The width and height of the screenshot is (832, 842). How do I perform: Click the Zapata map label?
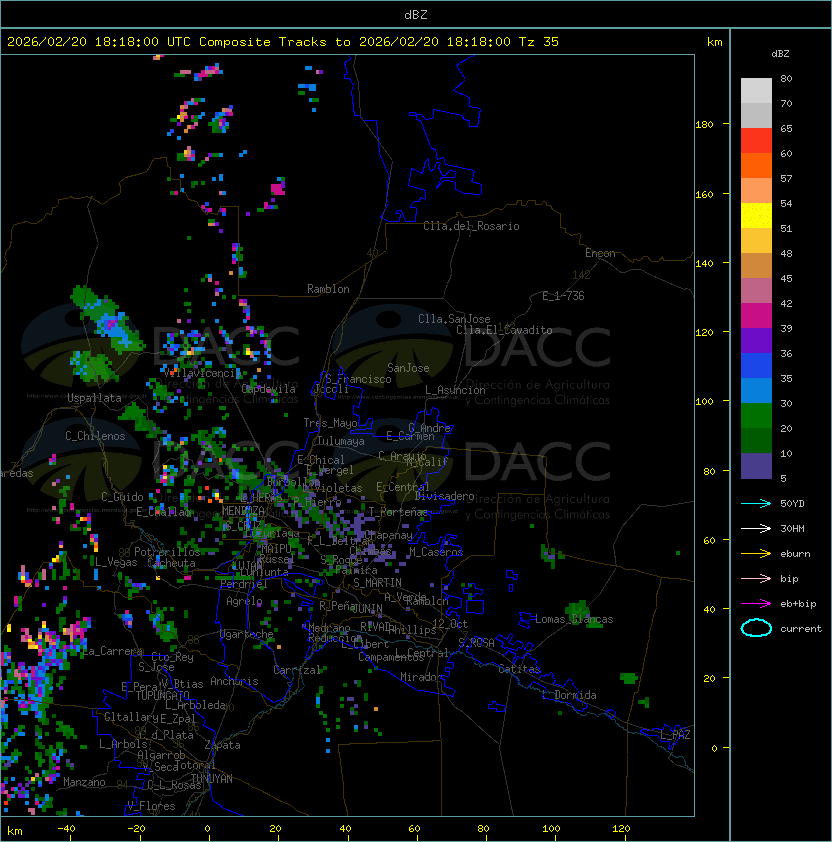[x=222, y=745]
